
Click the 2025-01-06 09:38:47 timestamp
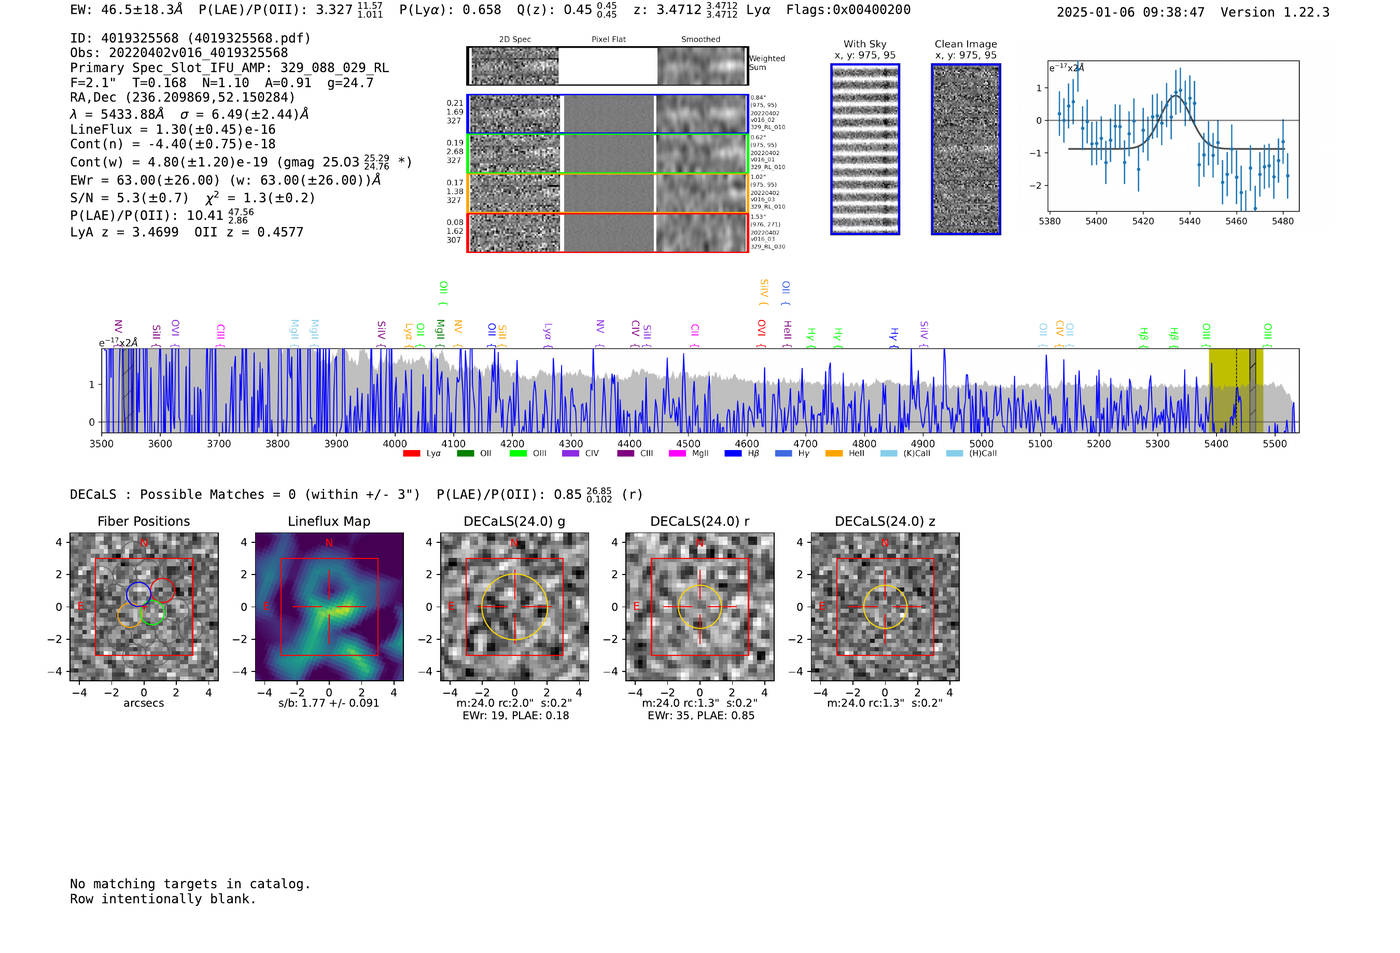coord(1130,12)
